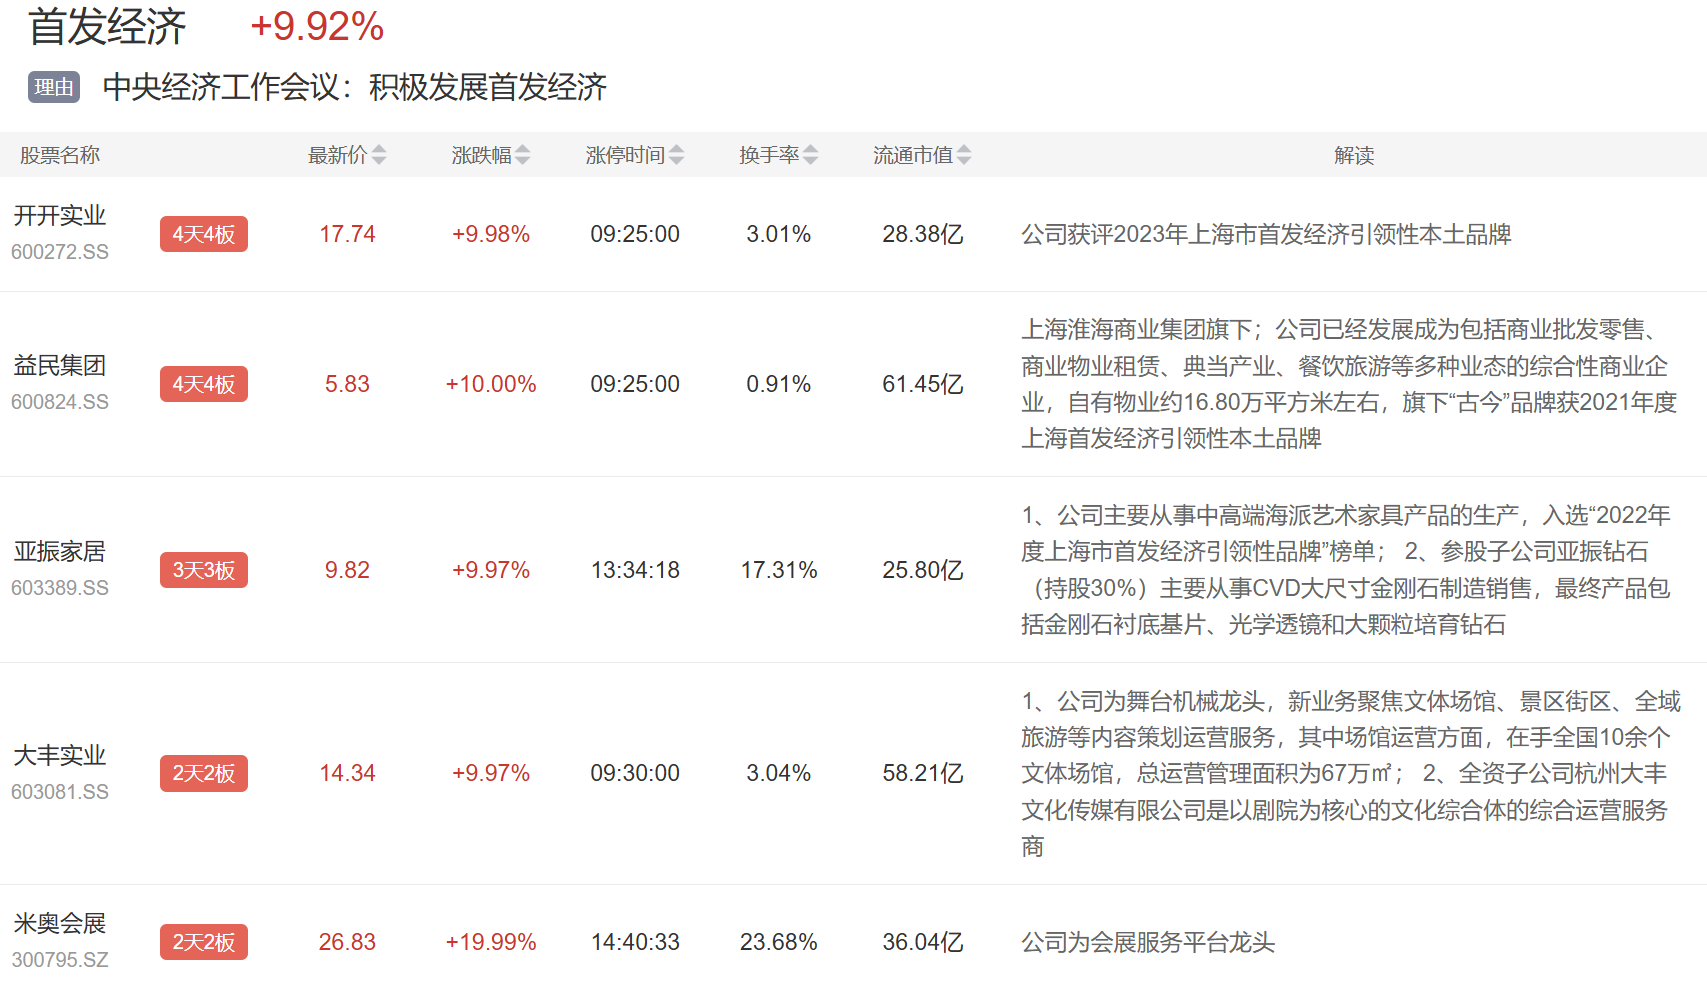Sort by 最新价 column arrow icon
This screenshot has width=1707, height=996.
(379, 155)
